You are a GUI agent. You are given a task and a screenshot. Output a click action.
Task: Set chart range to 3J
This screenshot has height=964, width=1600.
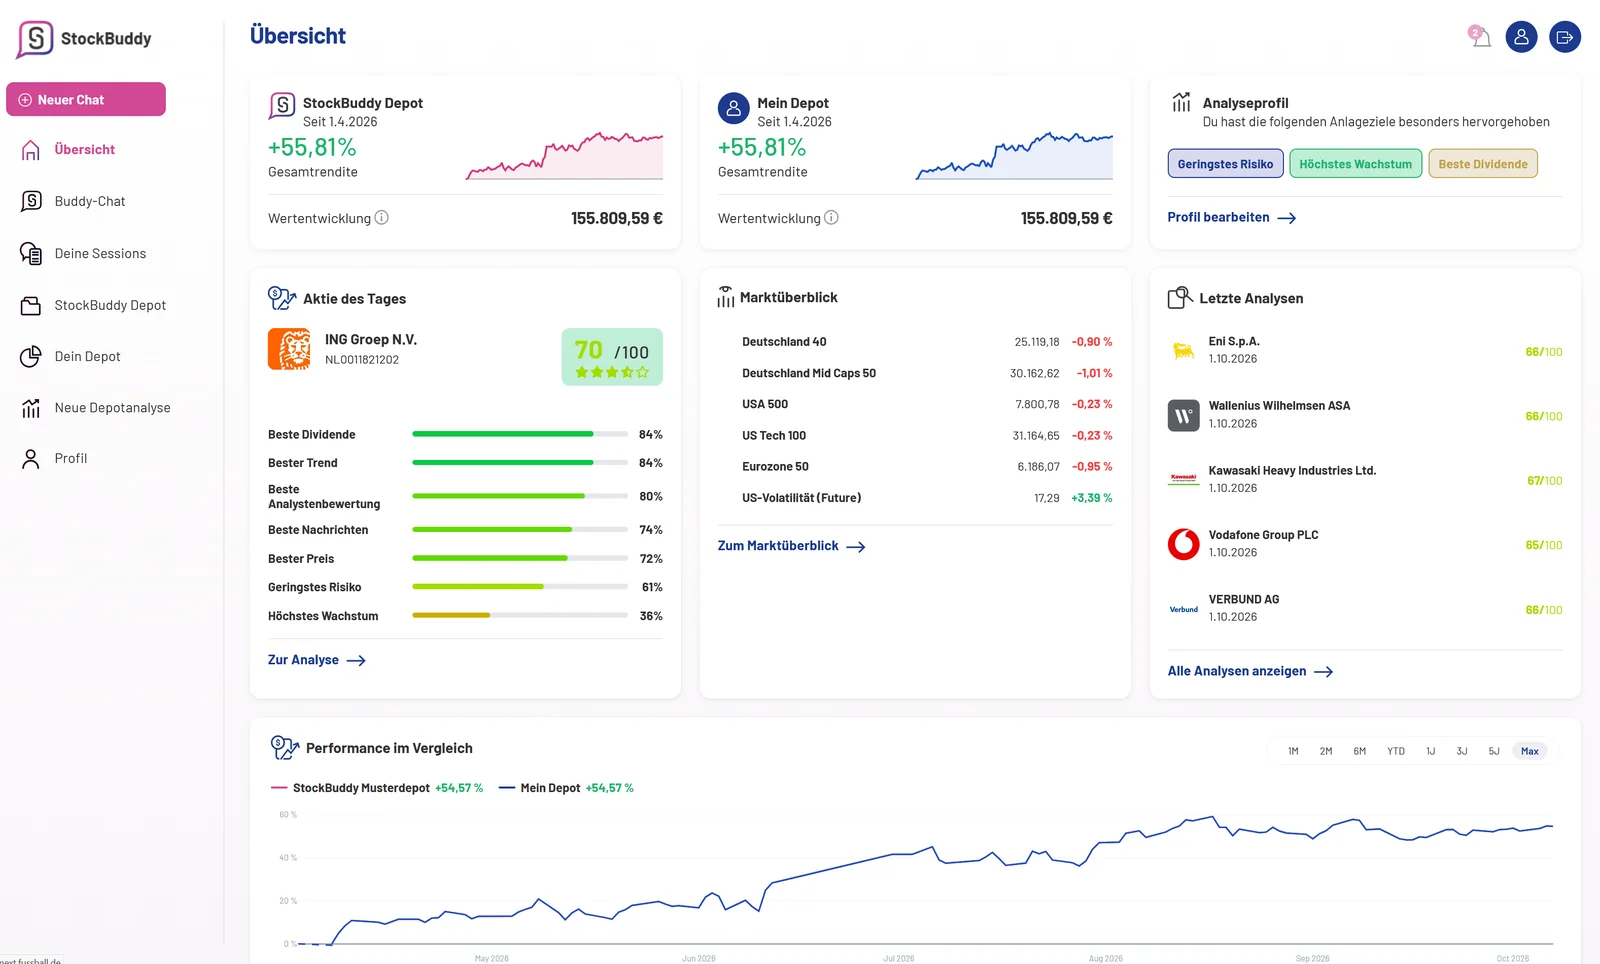[1462, 751]
